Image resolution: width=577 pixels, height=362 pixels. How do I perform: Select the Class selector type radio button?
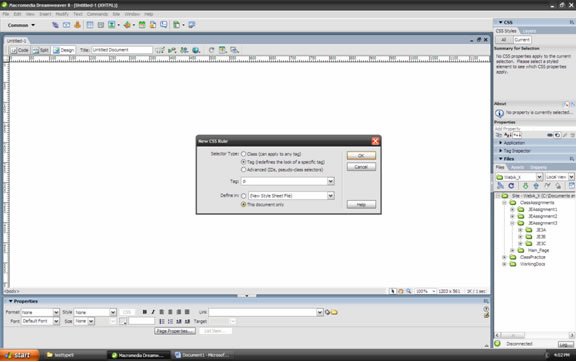coord(243,154)
